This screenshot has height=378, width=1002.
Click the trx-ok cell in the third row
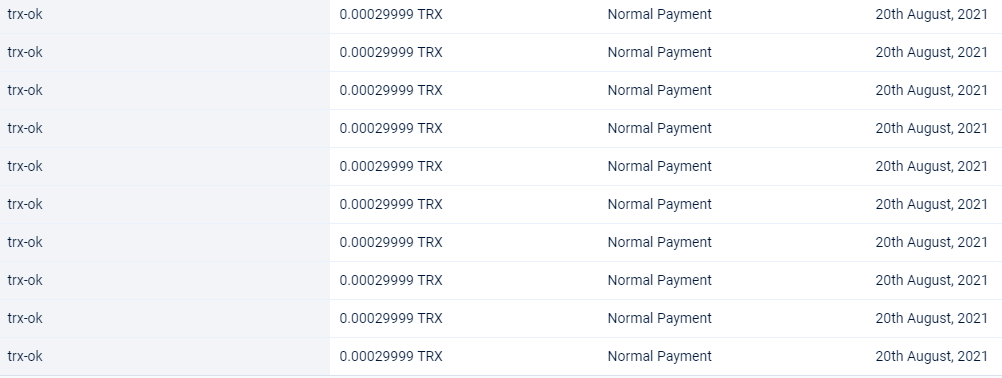tap(25, 90)
